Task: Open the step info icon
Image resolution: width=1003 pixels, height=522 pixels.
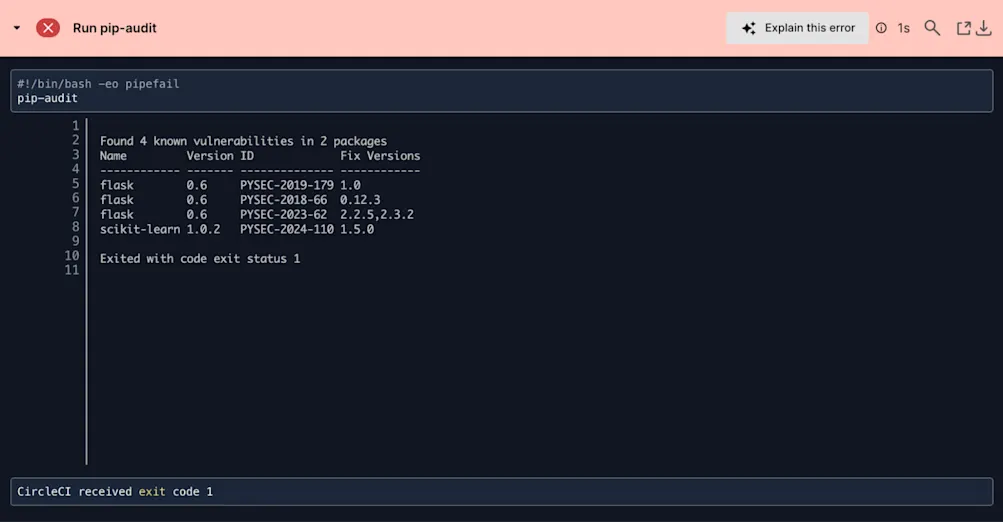Action: 881,28
